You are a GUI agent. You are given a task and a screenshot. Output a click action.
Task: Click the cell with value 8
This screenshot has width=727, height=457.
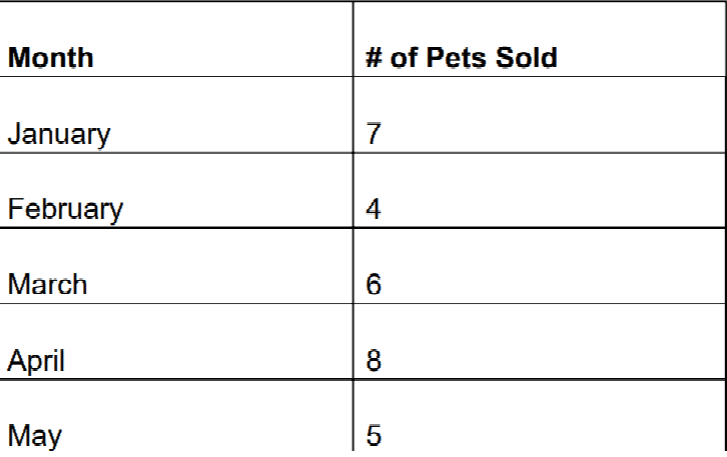click(x=539, y=342)
